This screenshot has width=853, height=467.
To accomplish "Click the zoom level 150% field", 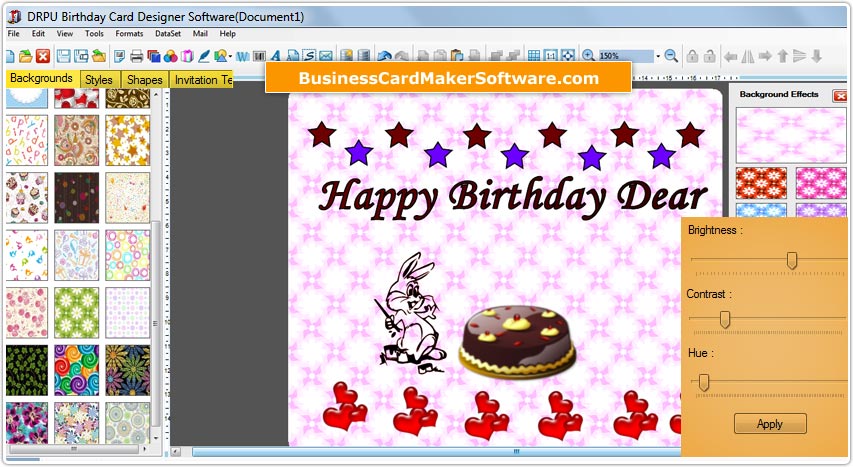I will (626, 56).
